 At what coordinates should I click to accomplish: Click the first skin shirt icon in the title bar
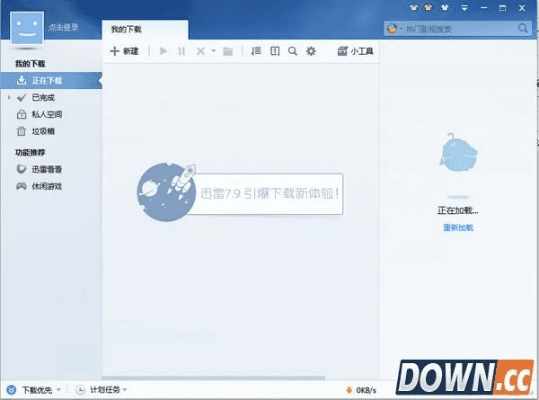(x=414, y=8)
